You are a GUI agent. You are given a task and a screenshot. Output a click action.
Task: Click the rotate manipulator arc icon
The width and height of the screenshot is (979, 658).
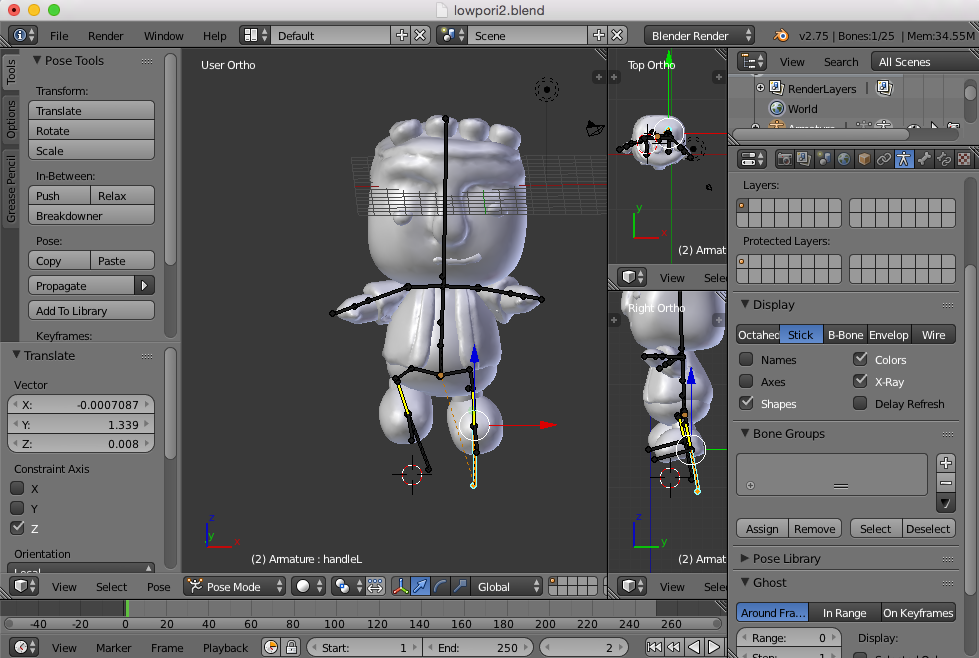(440, 587)
